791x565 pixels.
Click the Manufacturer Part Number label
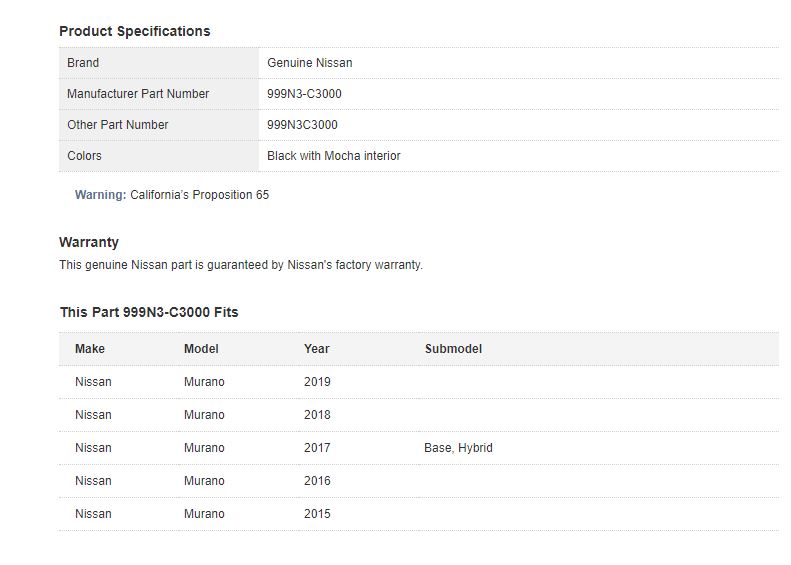[x=138, y=94]
